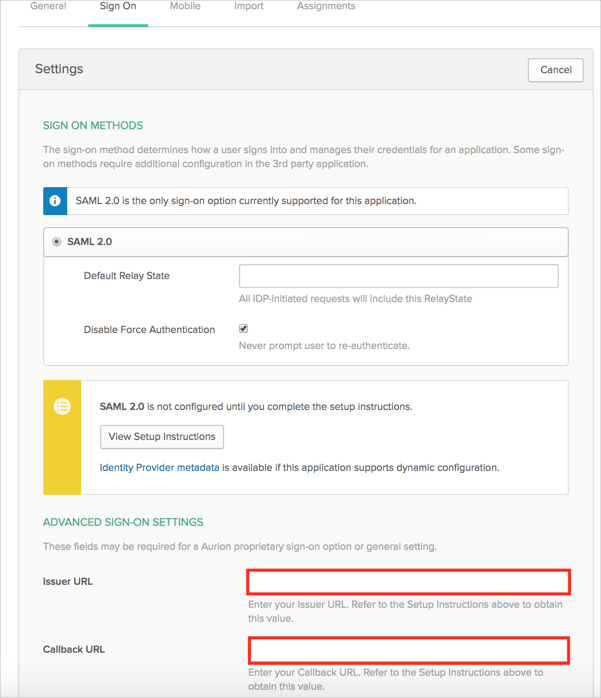The height and width of the screenshot is (698, 601).
Task: Switch to the General tab
Action: pyautogui.click(x=48, y=7)
